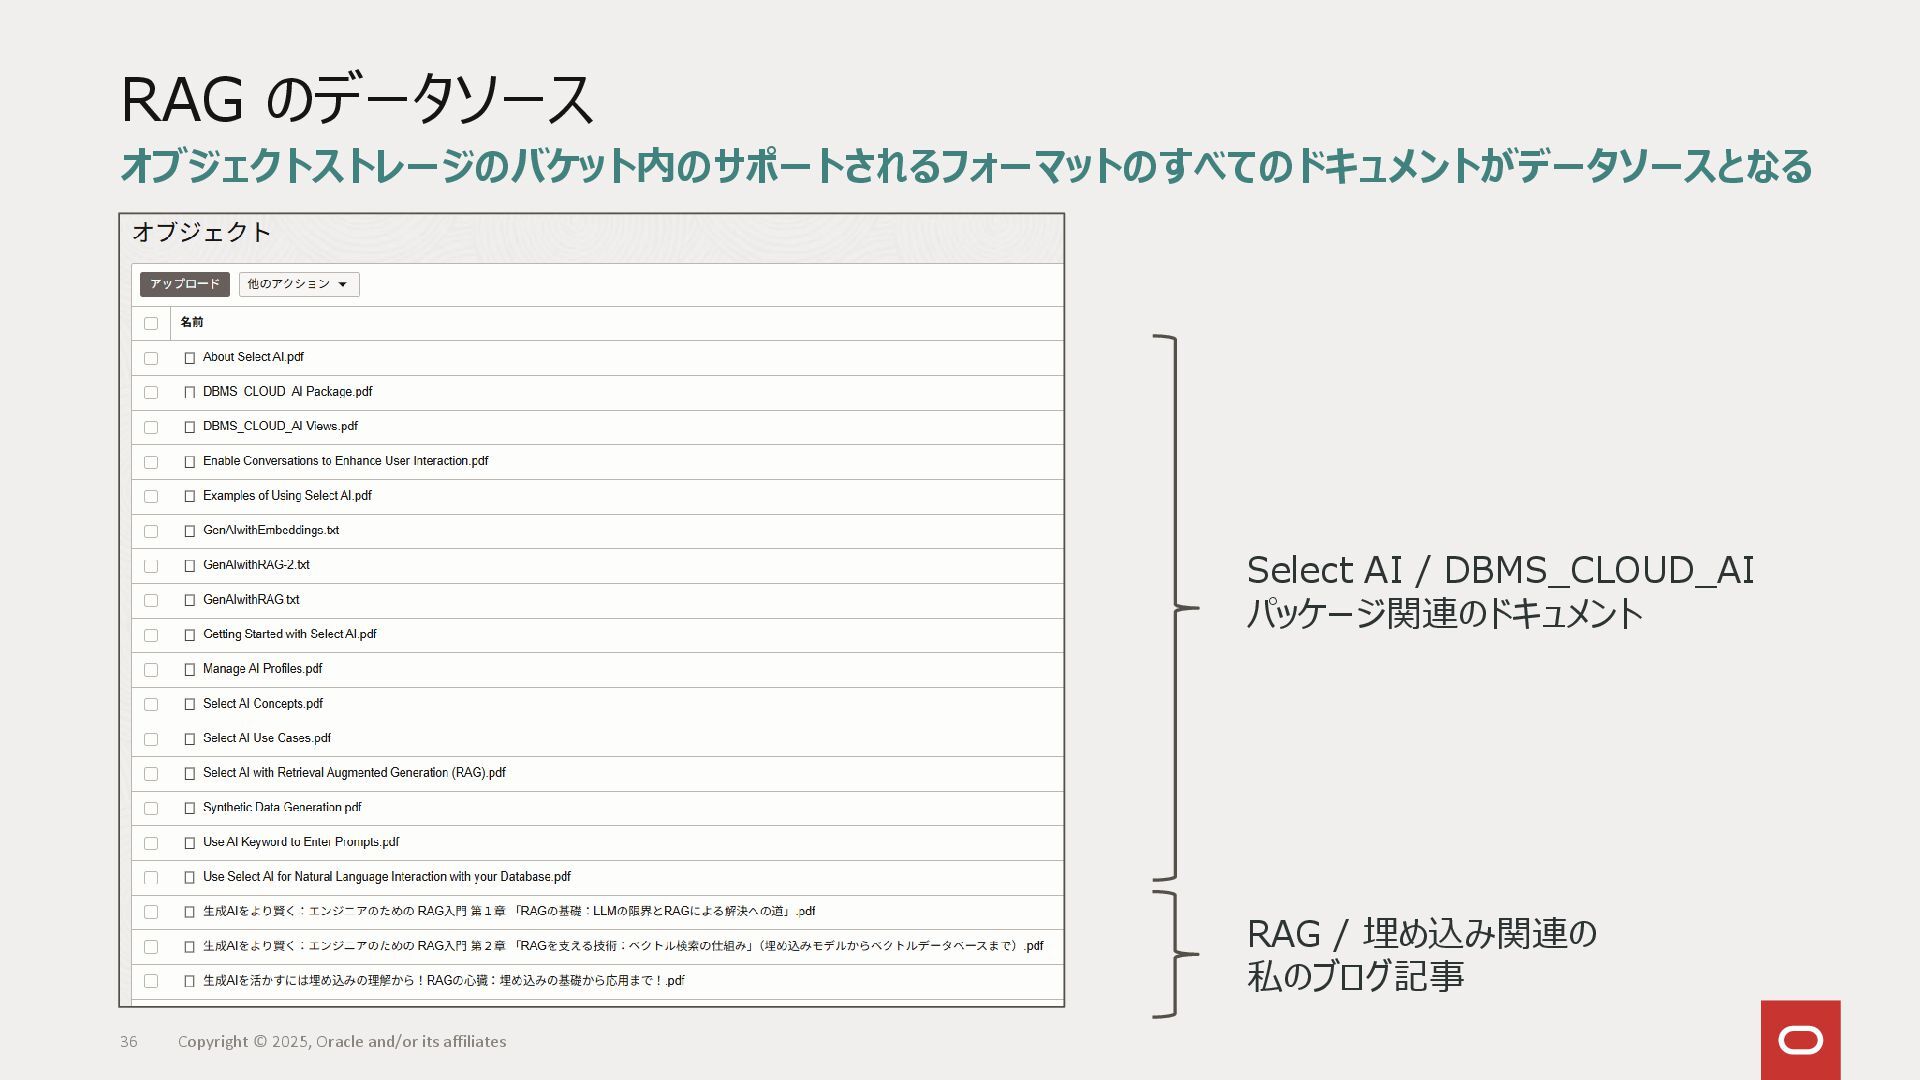Click the red Oracle logo icon
Viewport: 1920px width, 1080px height.
(x=1800, y=1040)
